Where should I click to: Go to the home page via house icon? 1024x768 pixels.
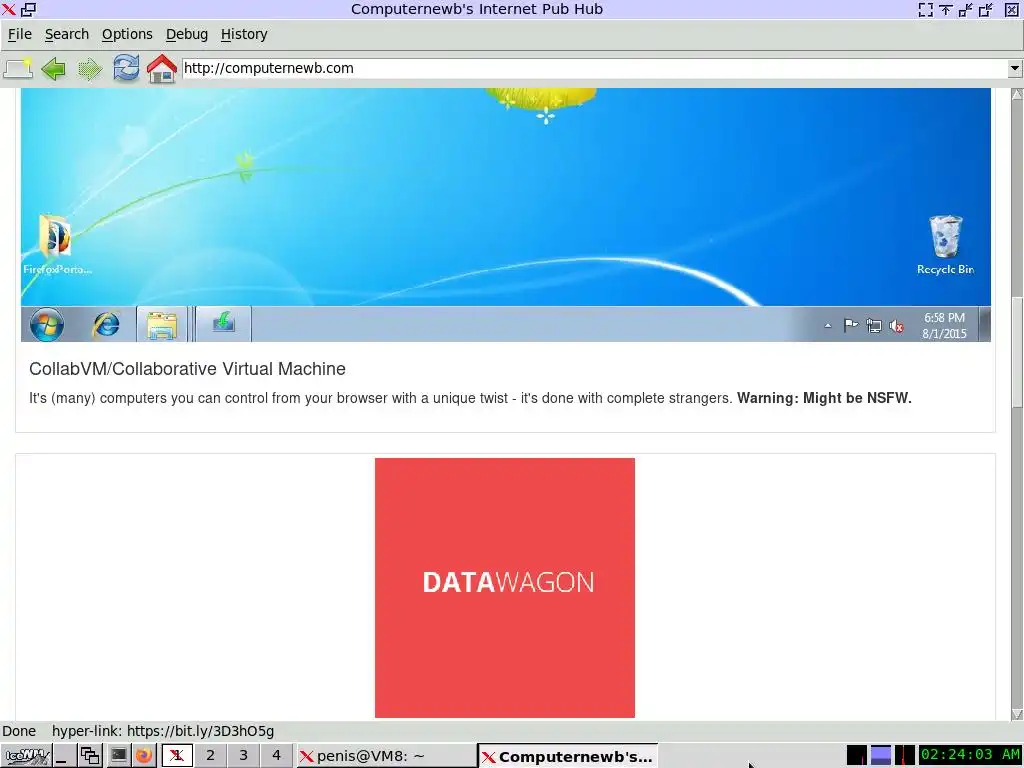coord(161,68)
